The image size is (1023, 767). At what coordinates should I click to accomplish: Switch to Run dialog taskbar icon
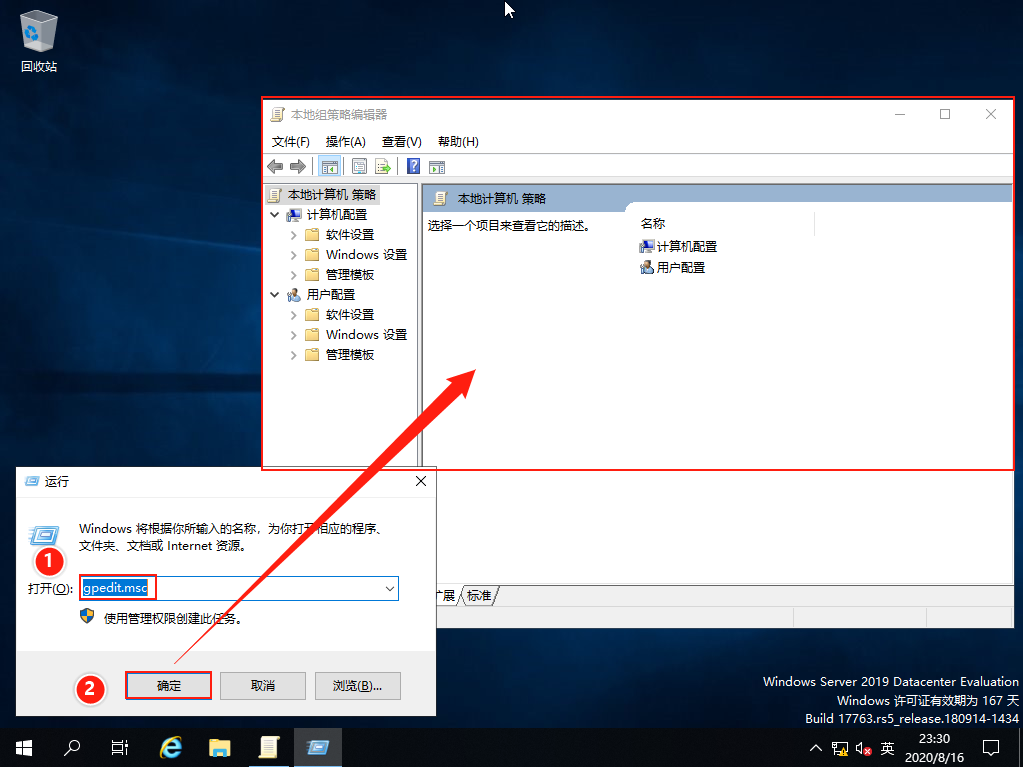(x=318, y=747)
